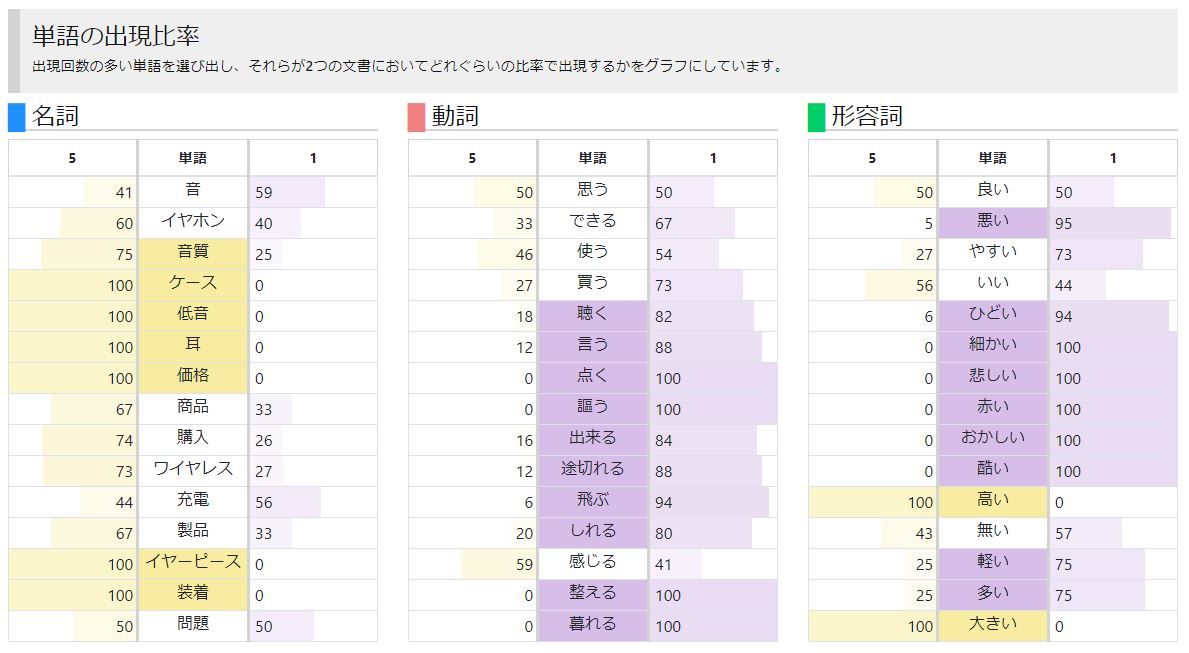Click the green square beside 形容詞 heading
The height and width of the screenshot is (653, 1189).
click(x=816, y=117)
